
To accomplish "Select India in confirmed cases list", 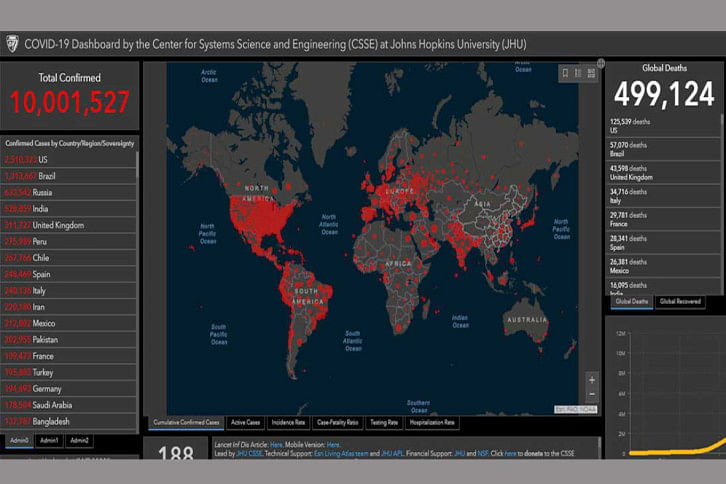I will tap(69, 209).
